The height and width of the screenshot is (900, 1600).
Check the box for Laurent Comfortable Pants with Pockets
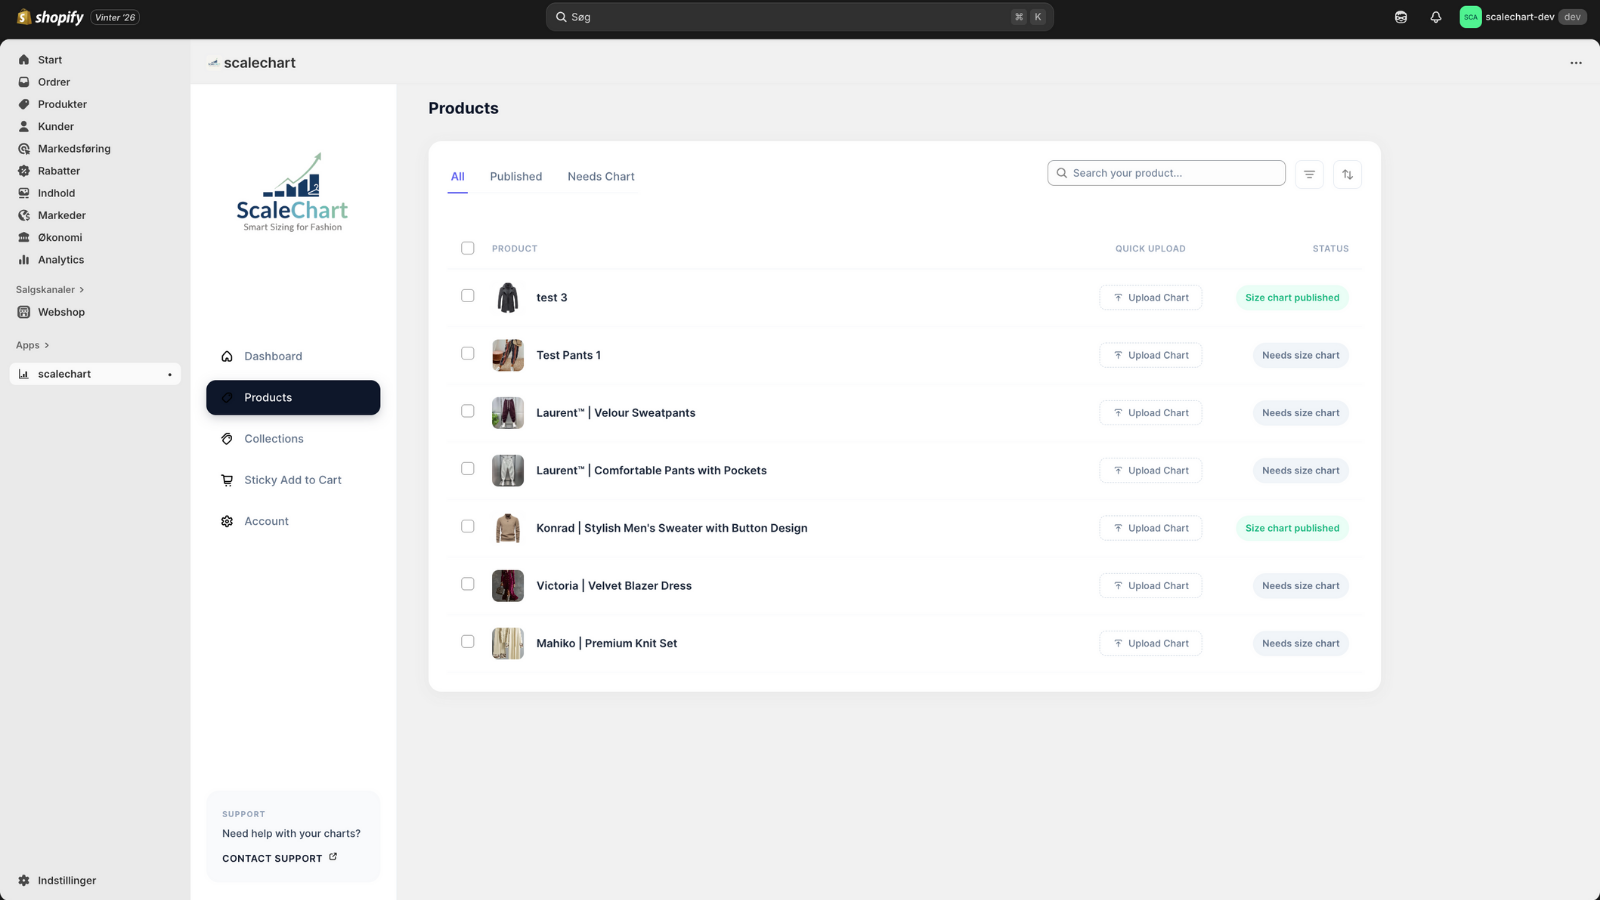[468, 469]
